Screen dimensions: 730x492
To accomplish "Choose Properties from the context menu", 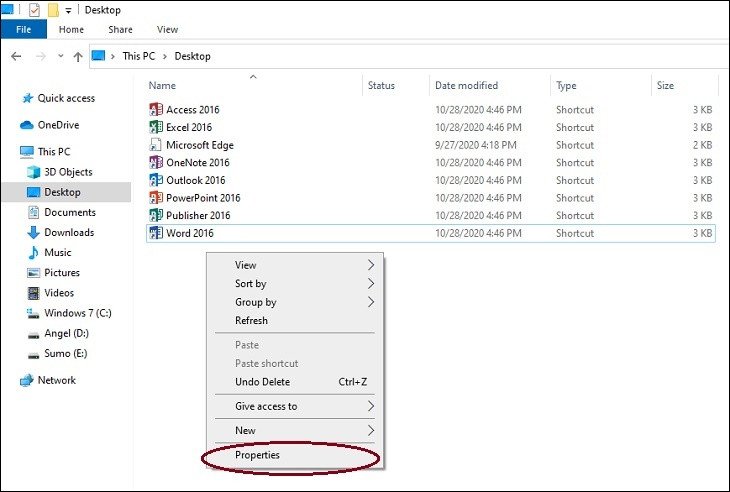I will pos(295,455).
